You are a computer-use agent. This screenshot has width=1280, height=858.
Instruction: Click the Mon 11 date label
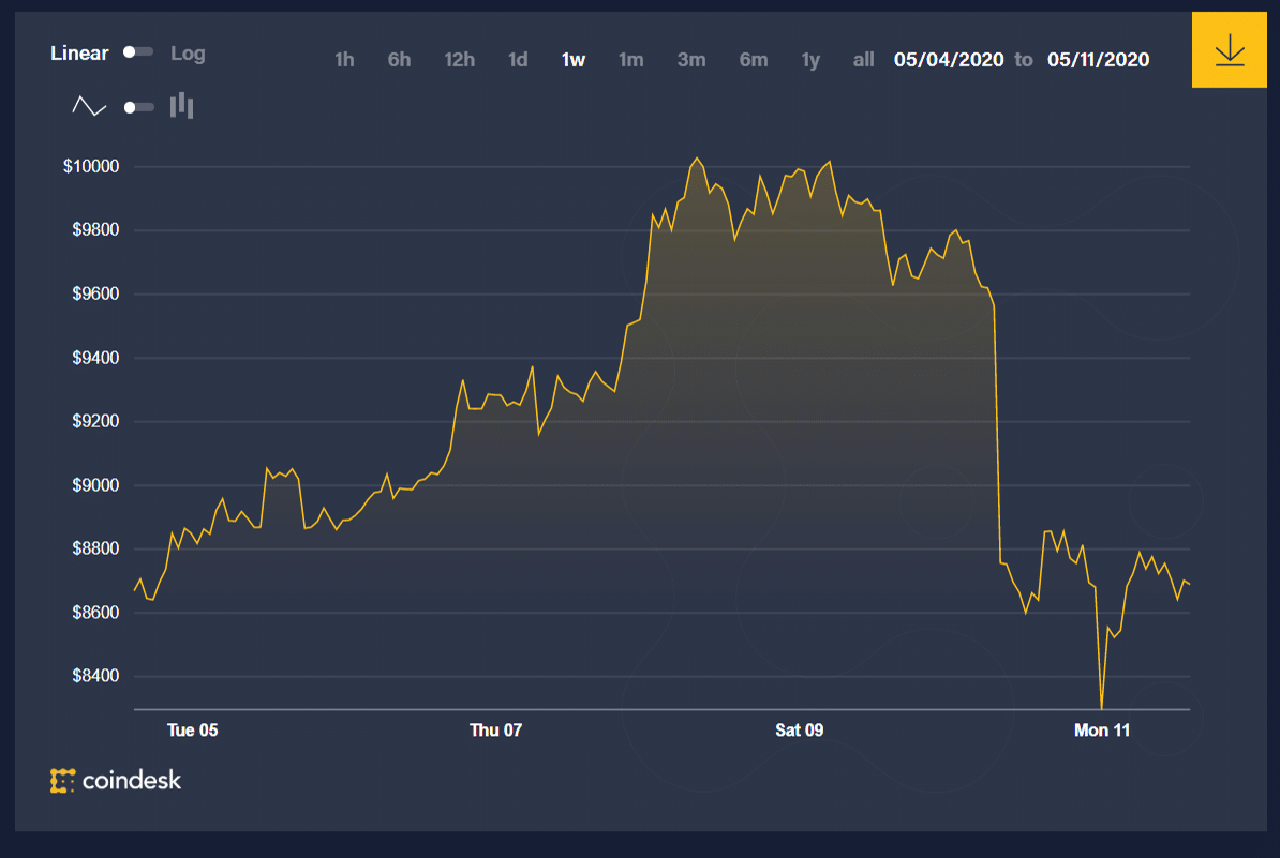tap(1102, 730)
